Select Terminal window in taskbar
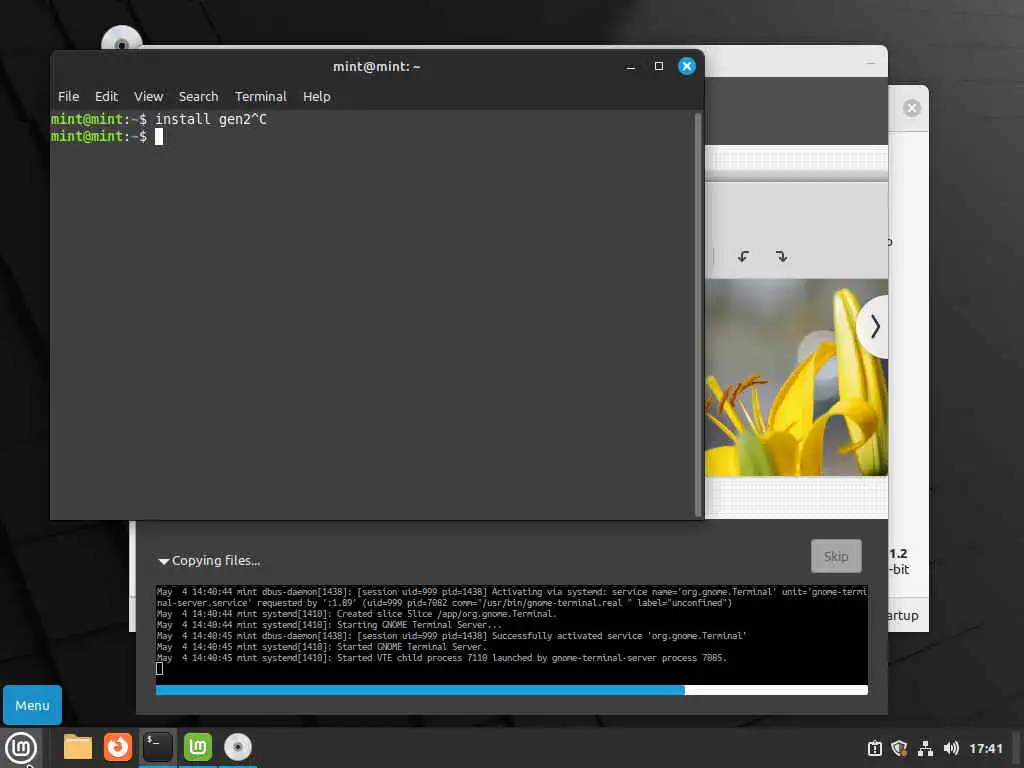This screenshot has height=768, width=1024. [157, 747]
